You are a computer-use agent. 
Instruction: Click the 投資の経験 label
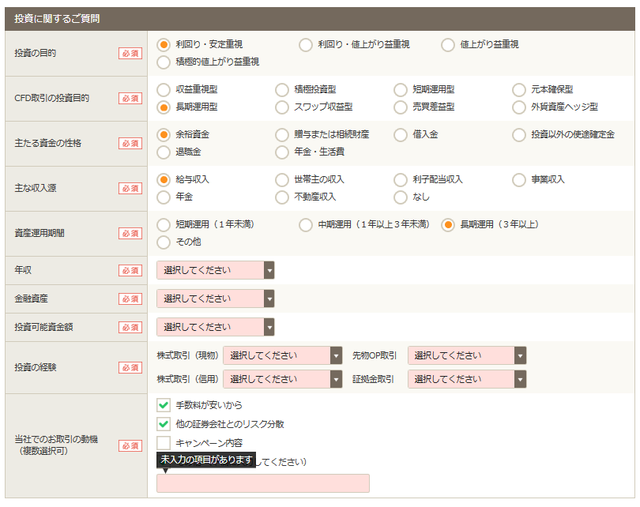35,367
